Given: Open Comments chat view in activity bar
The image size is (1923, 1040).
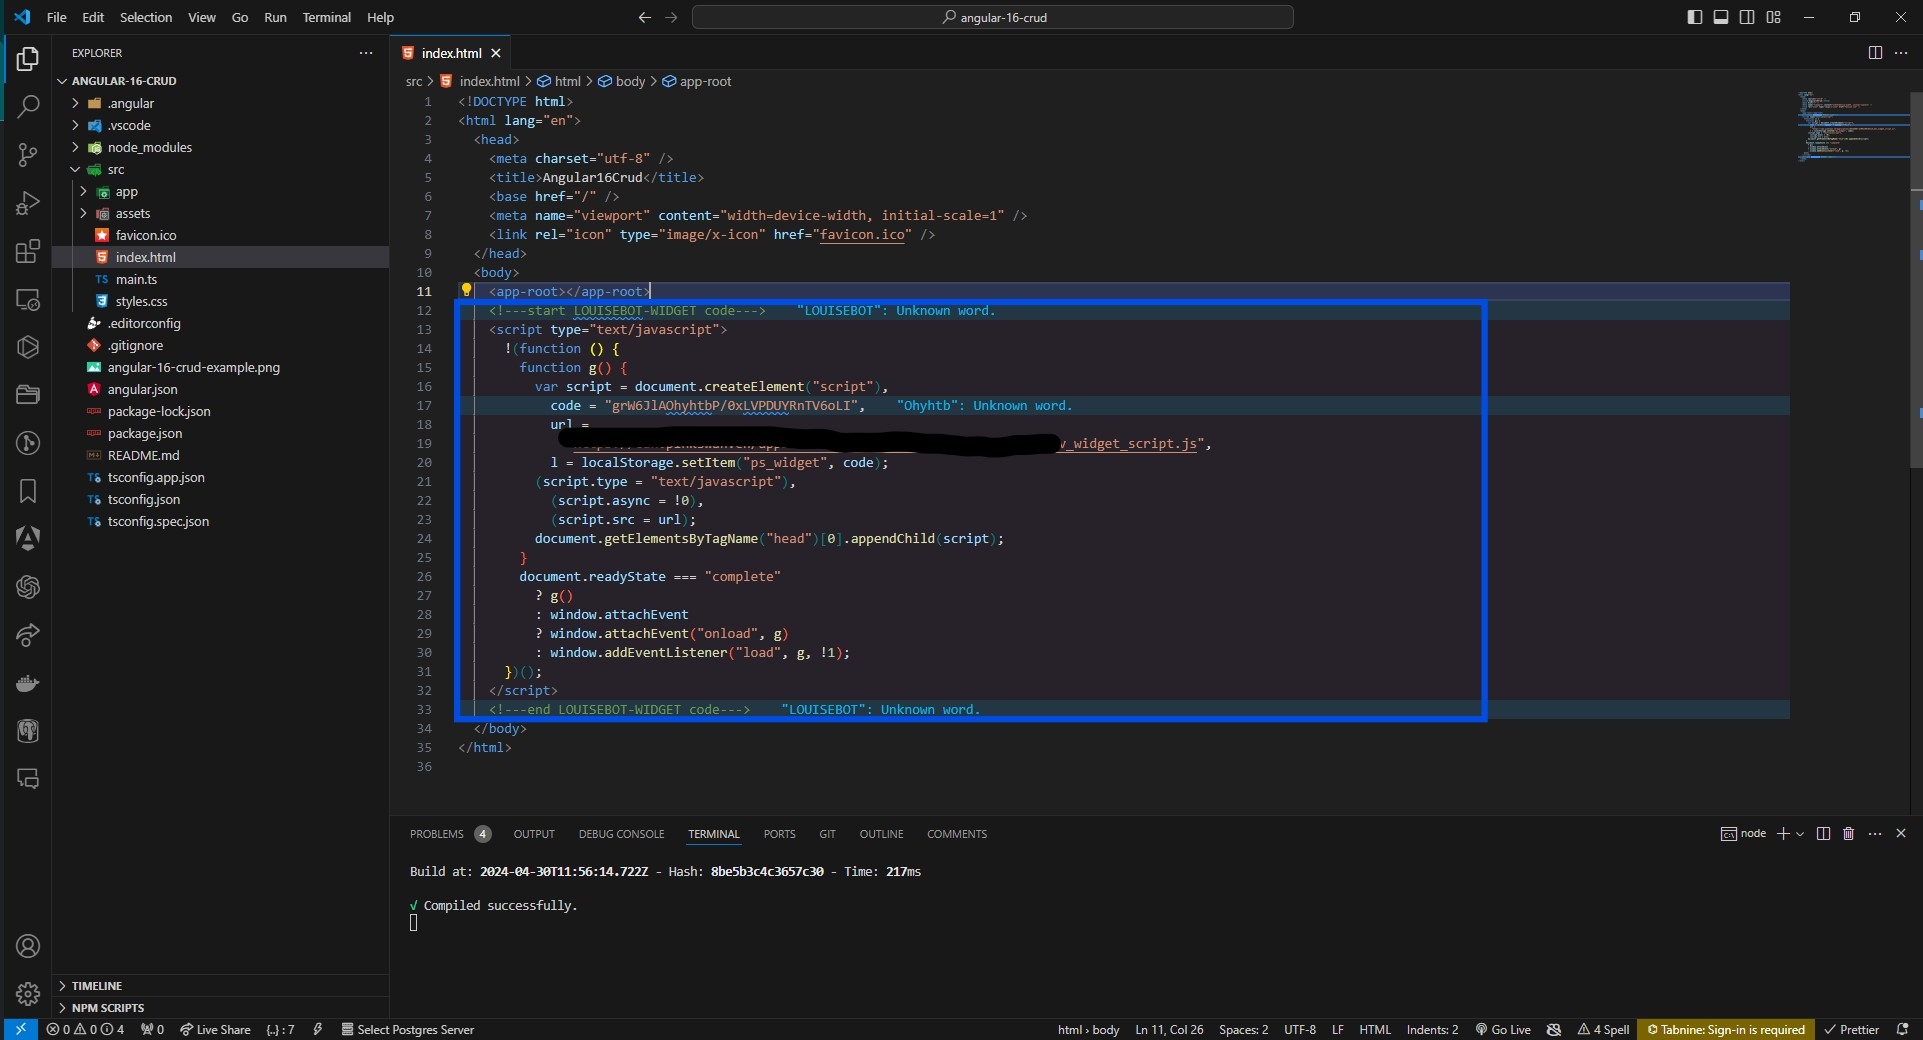Looking at the screenshot, I should tap(28, 779).
